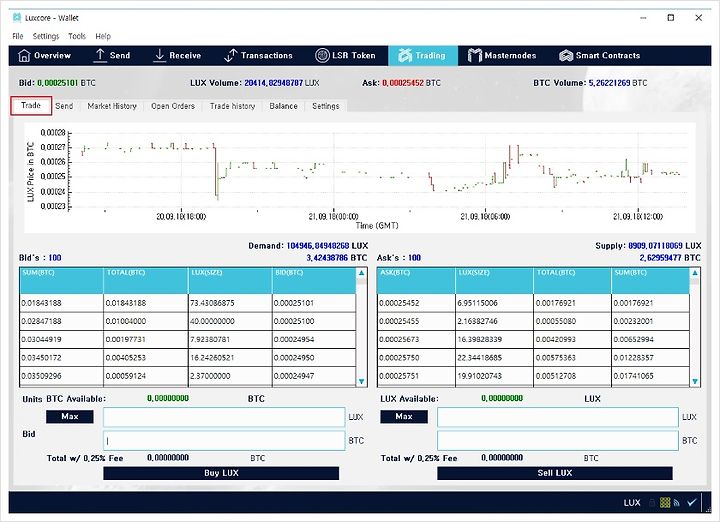
Task: Click the sync checkmark status icon
Action: (x=692, y=502)
